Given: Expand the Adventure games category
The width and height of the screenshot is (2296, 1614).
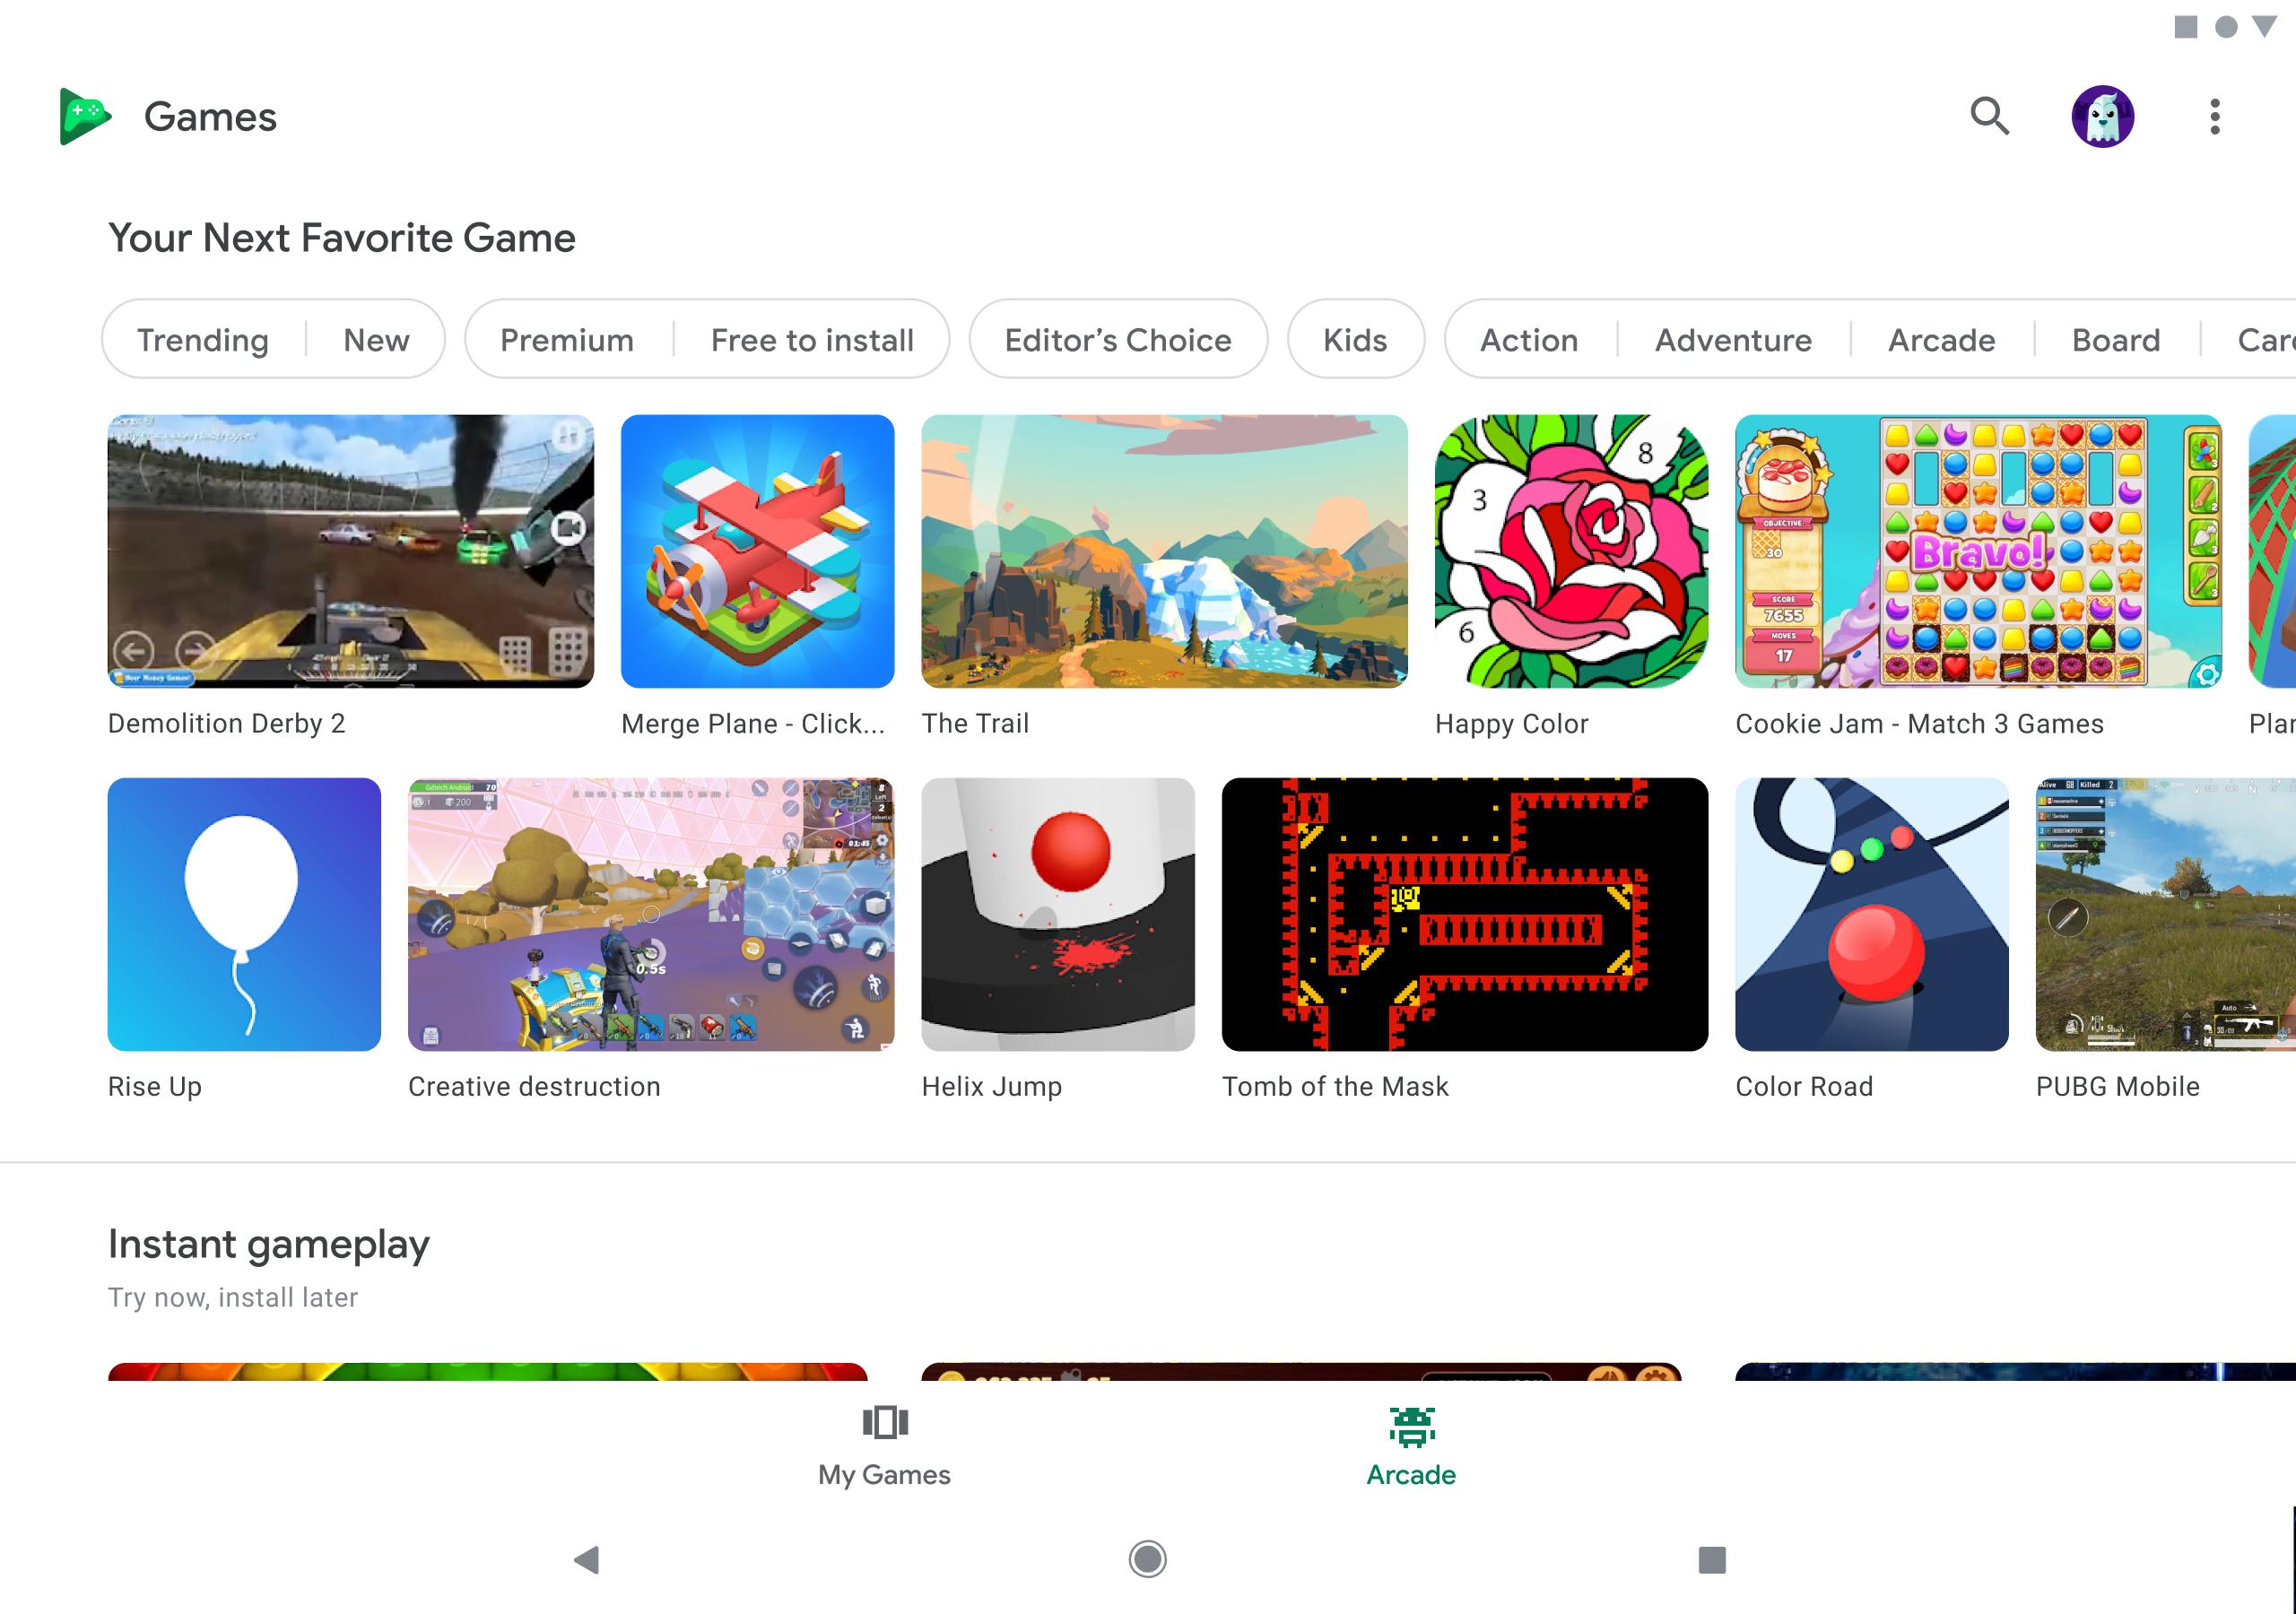Looking at the screenshot, I should (1730, 339).
